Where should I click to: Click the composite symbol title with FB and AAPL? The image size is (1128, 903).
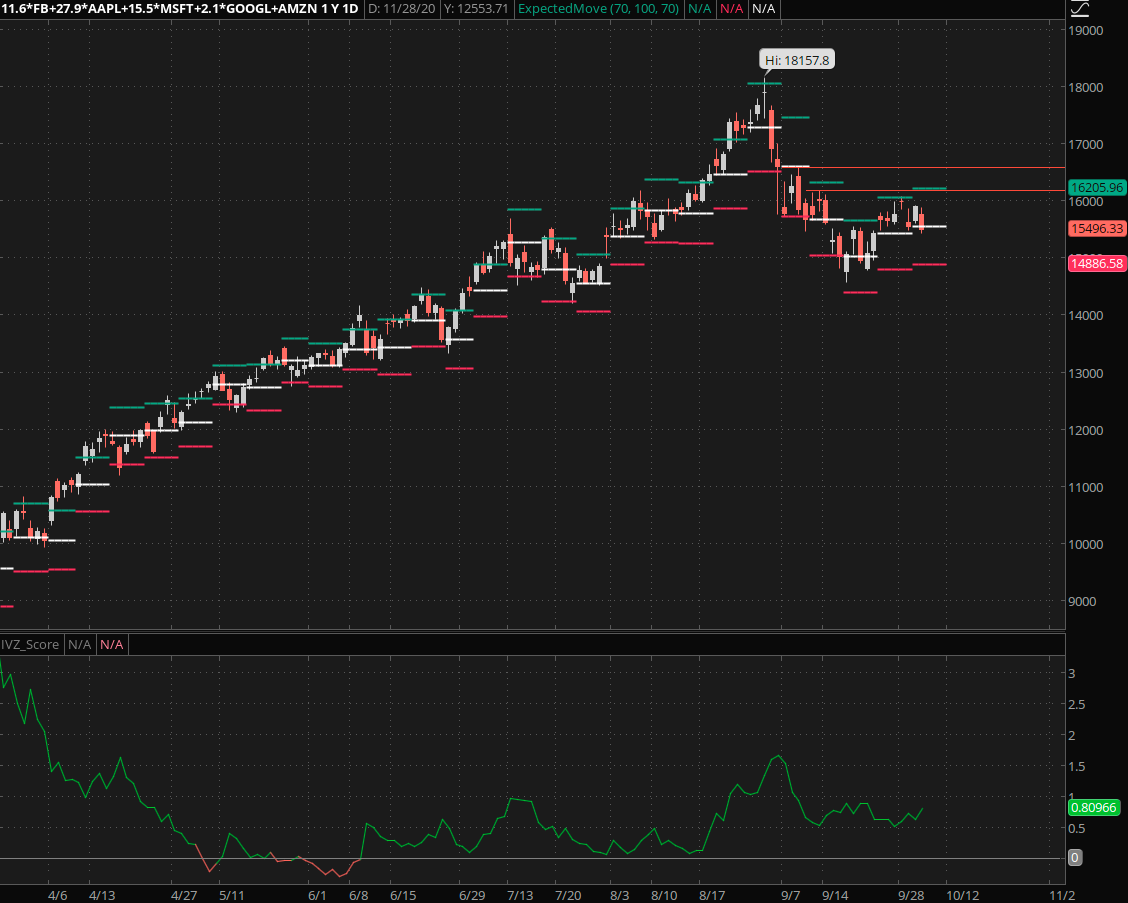point(180,9)
